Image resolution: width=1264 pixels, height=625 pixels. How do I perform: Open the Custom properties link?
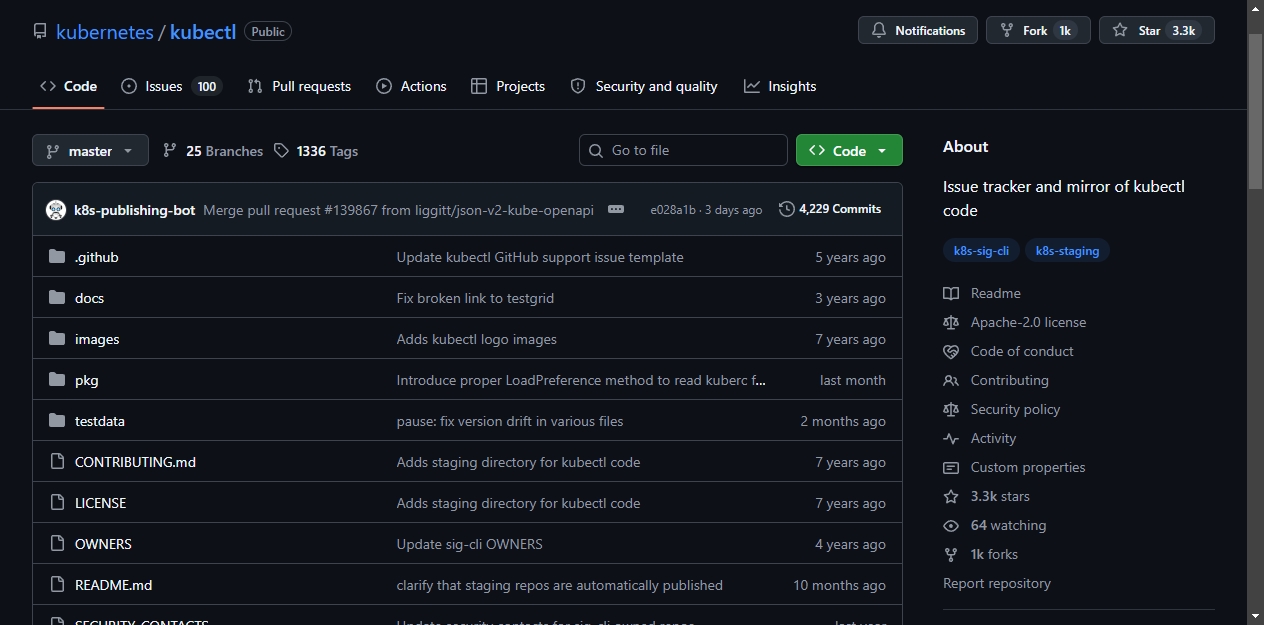(1014, 467)
